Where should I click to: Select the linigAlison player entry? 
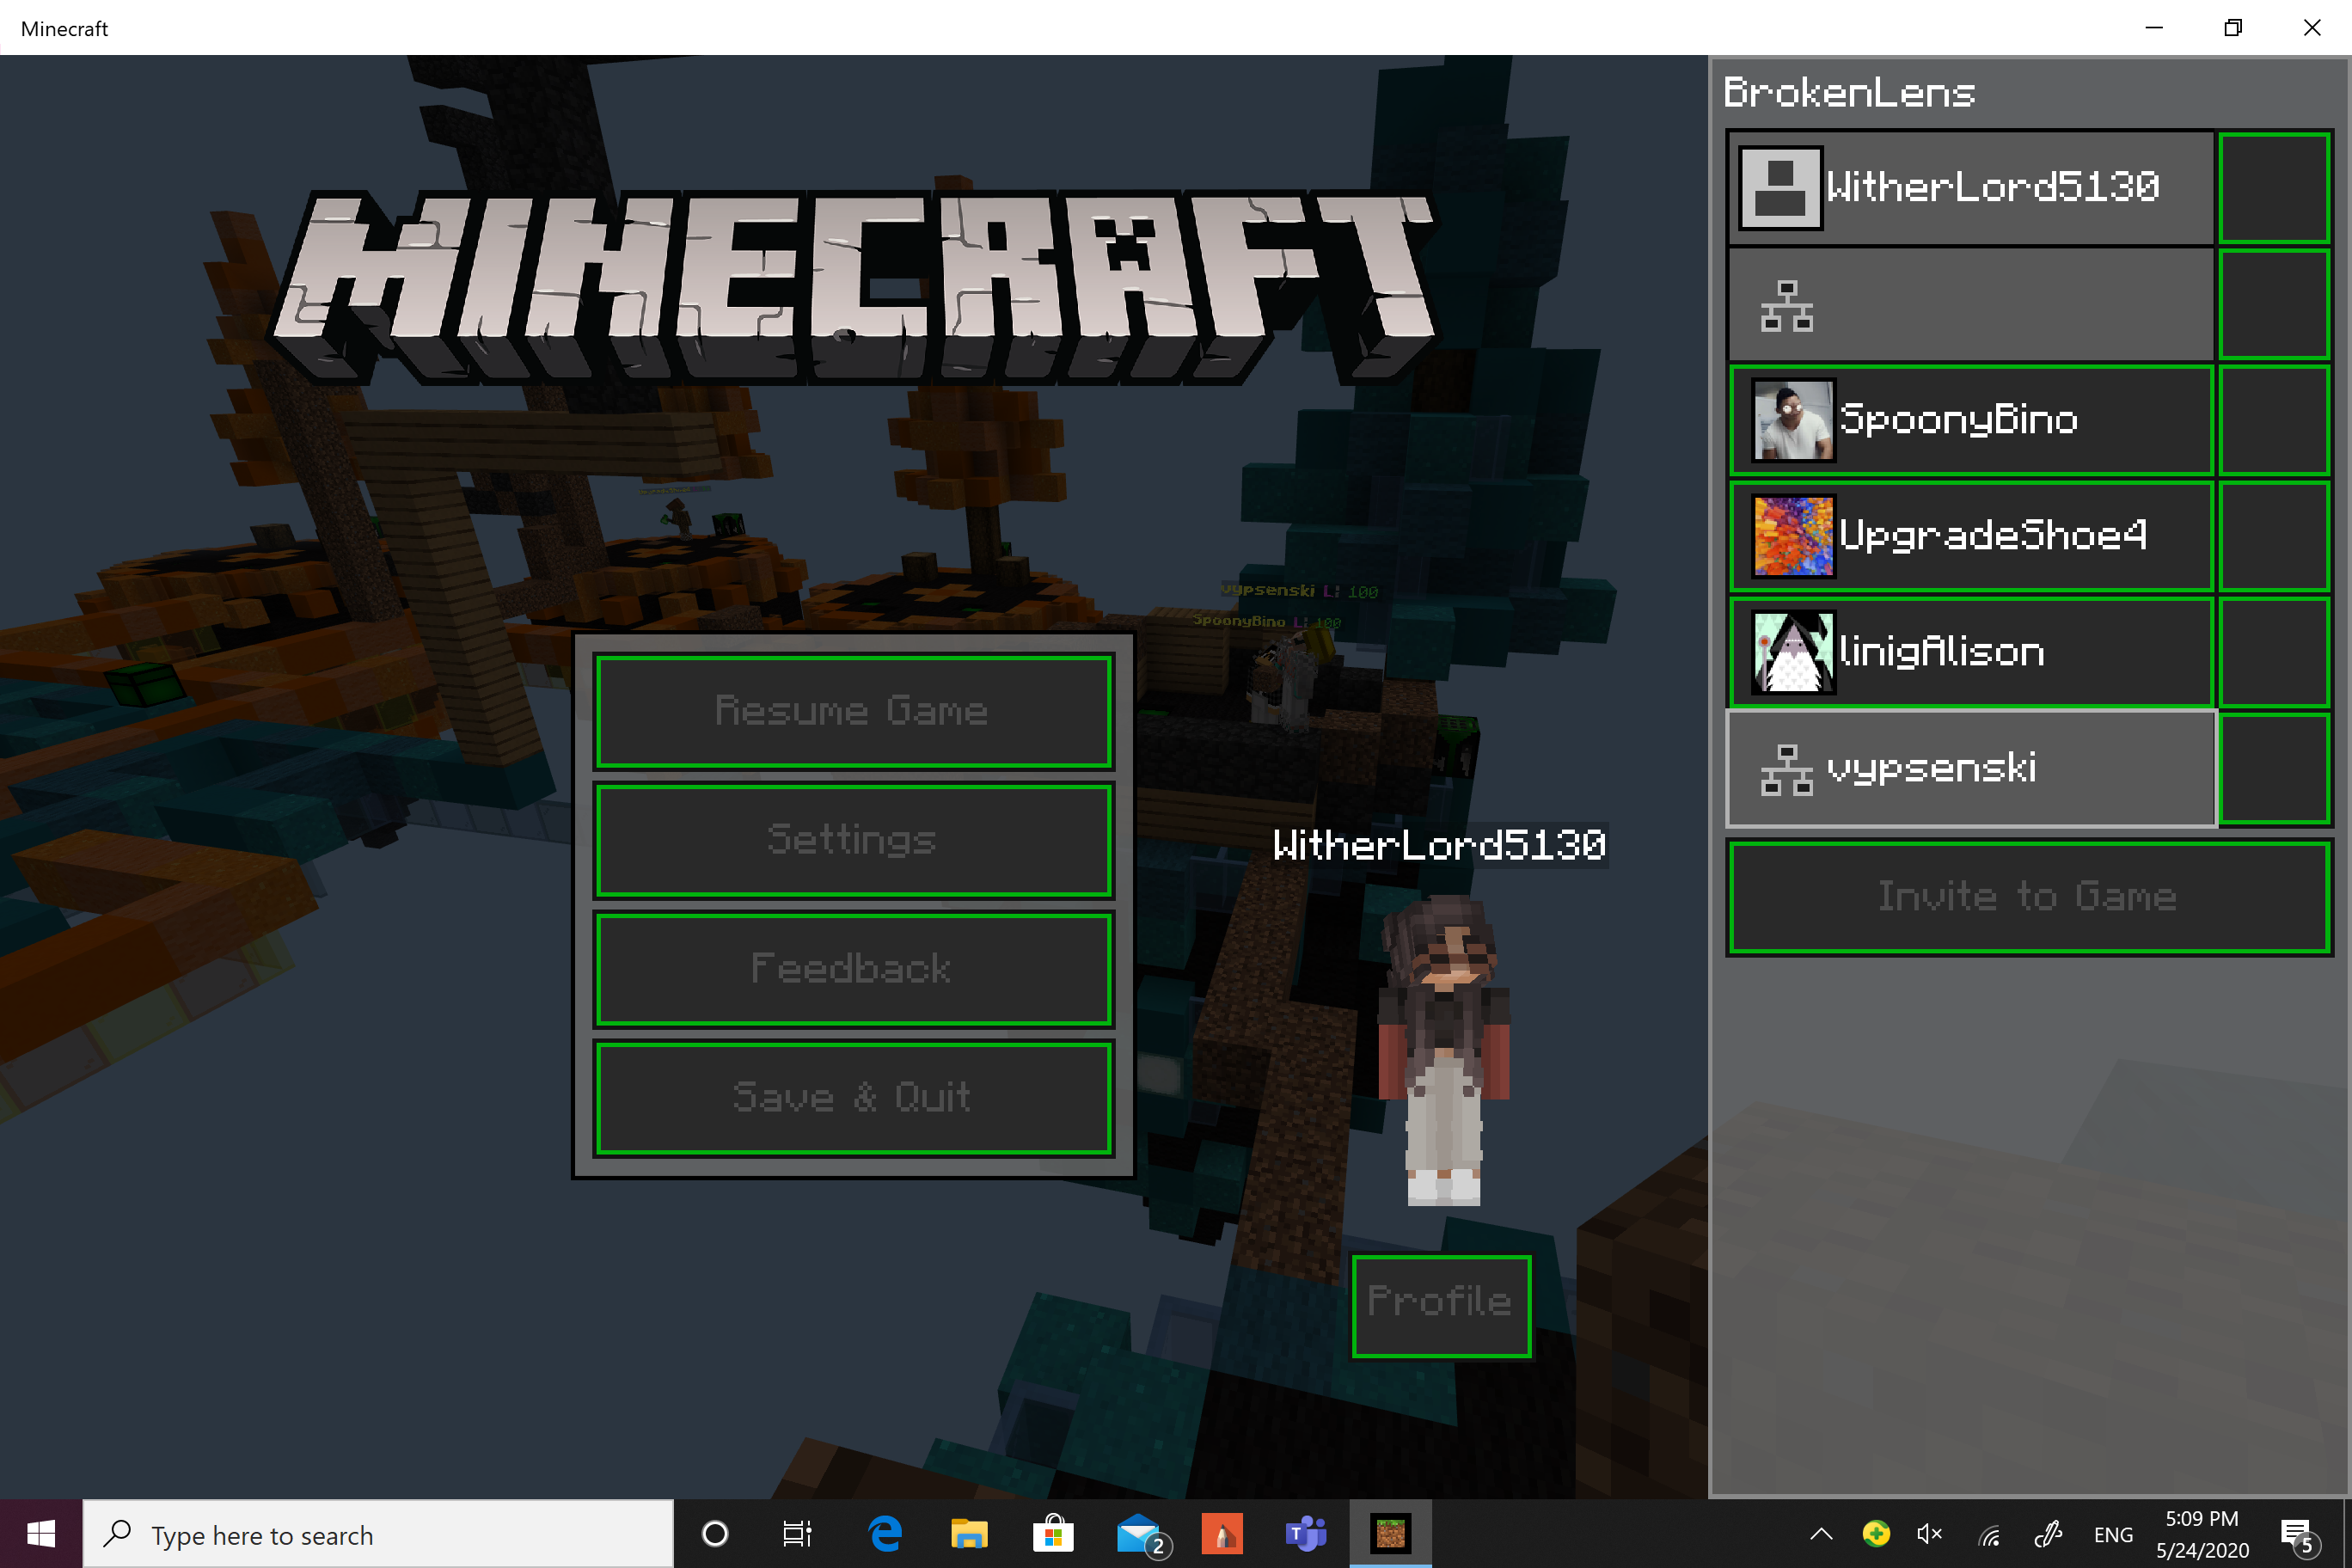[x=1971, y=652]
